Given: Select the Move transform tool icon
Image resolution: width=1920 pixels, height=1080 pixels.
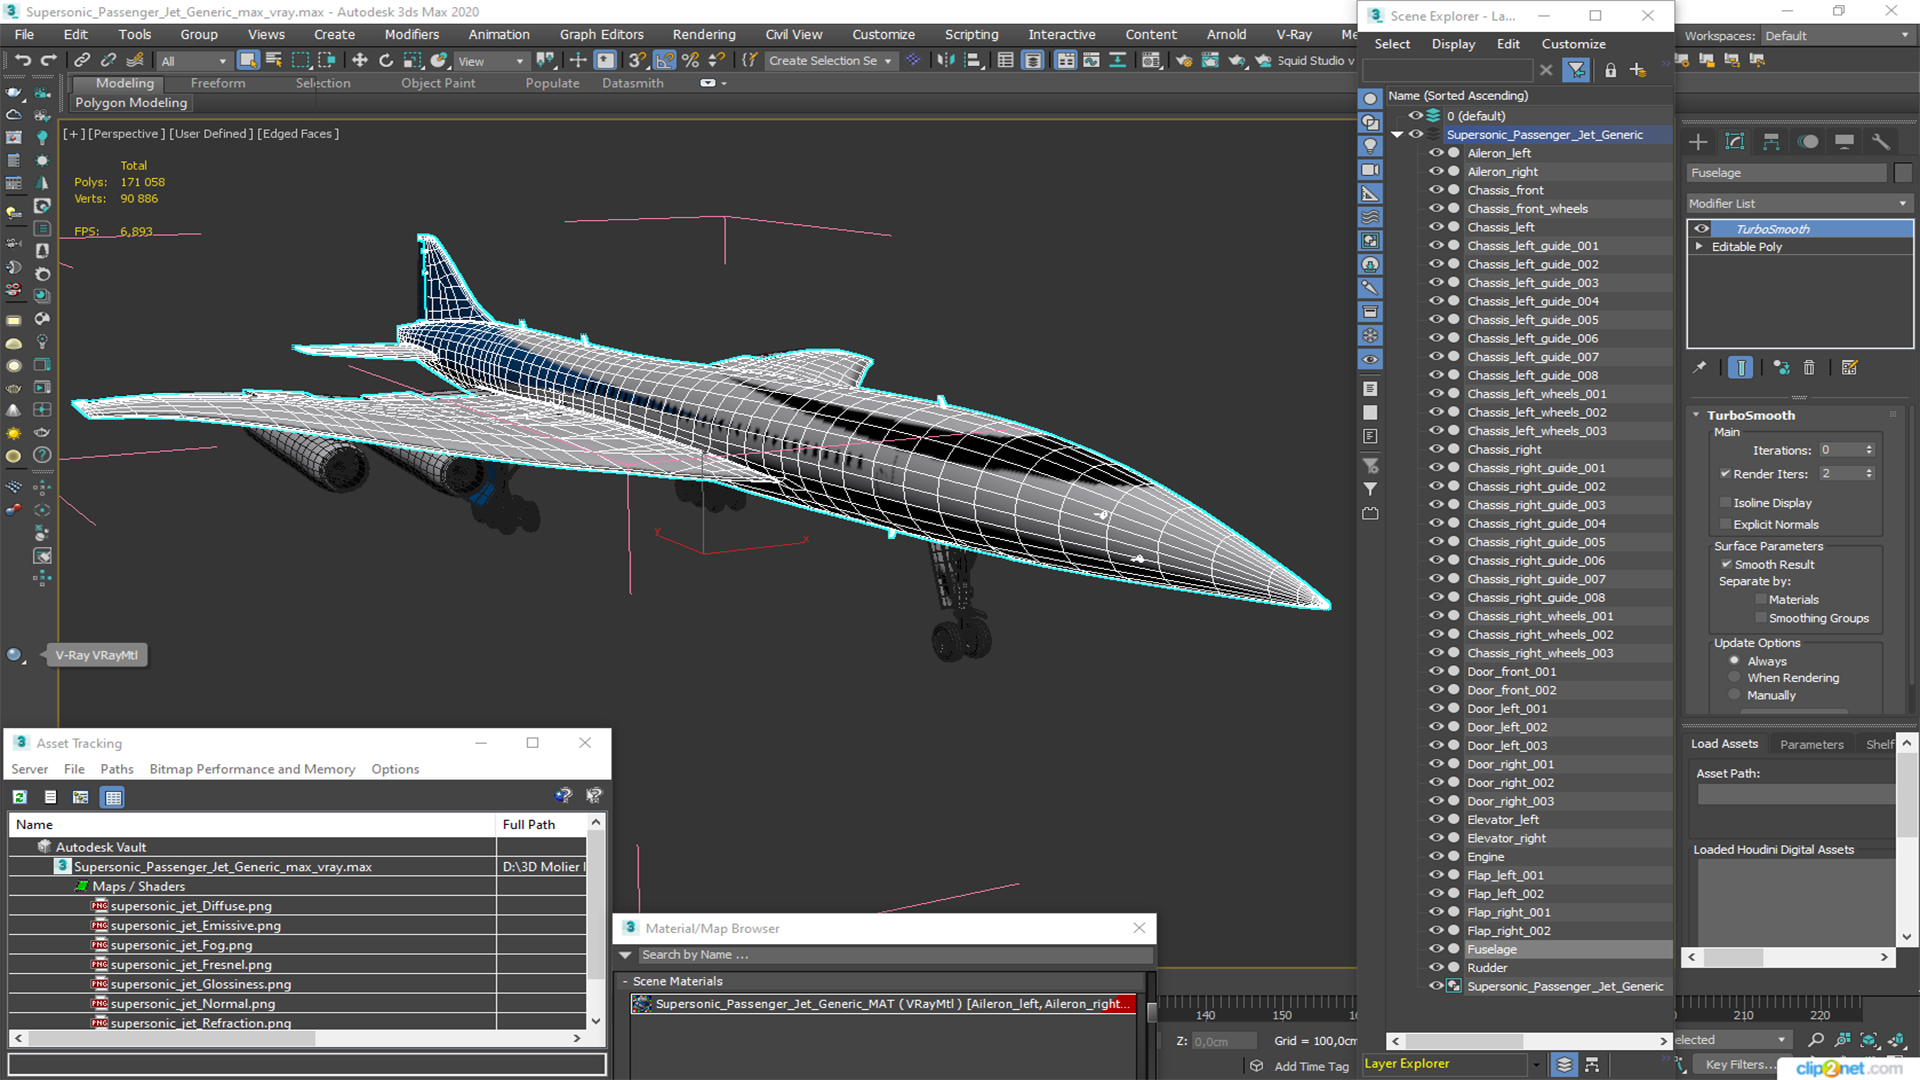Looking at the screenshot, I should point(359,61).
